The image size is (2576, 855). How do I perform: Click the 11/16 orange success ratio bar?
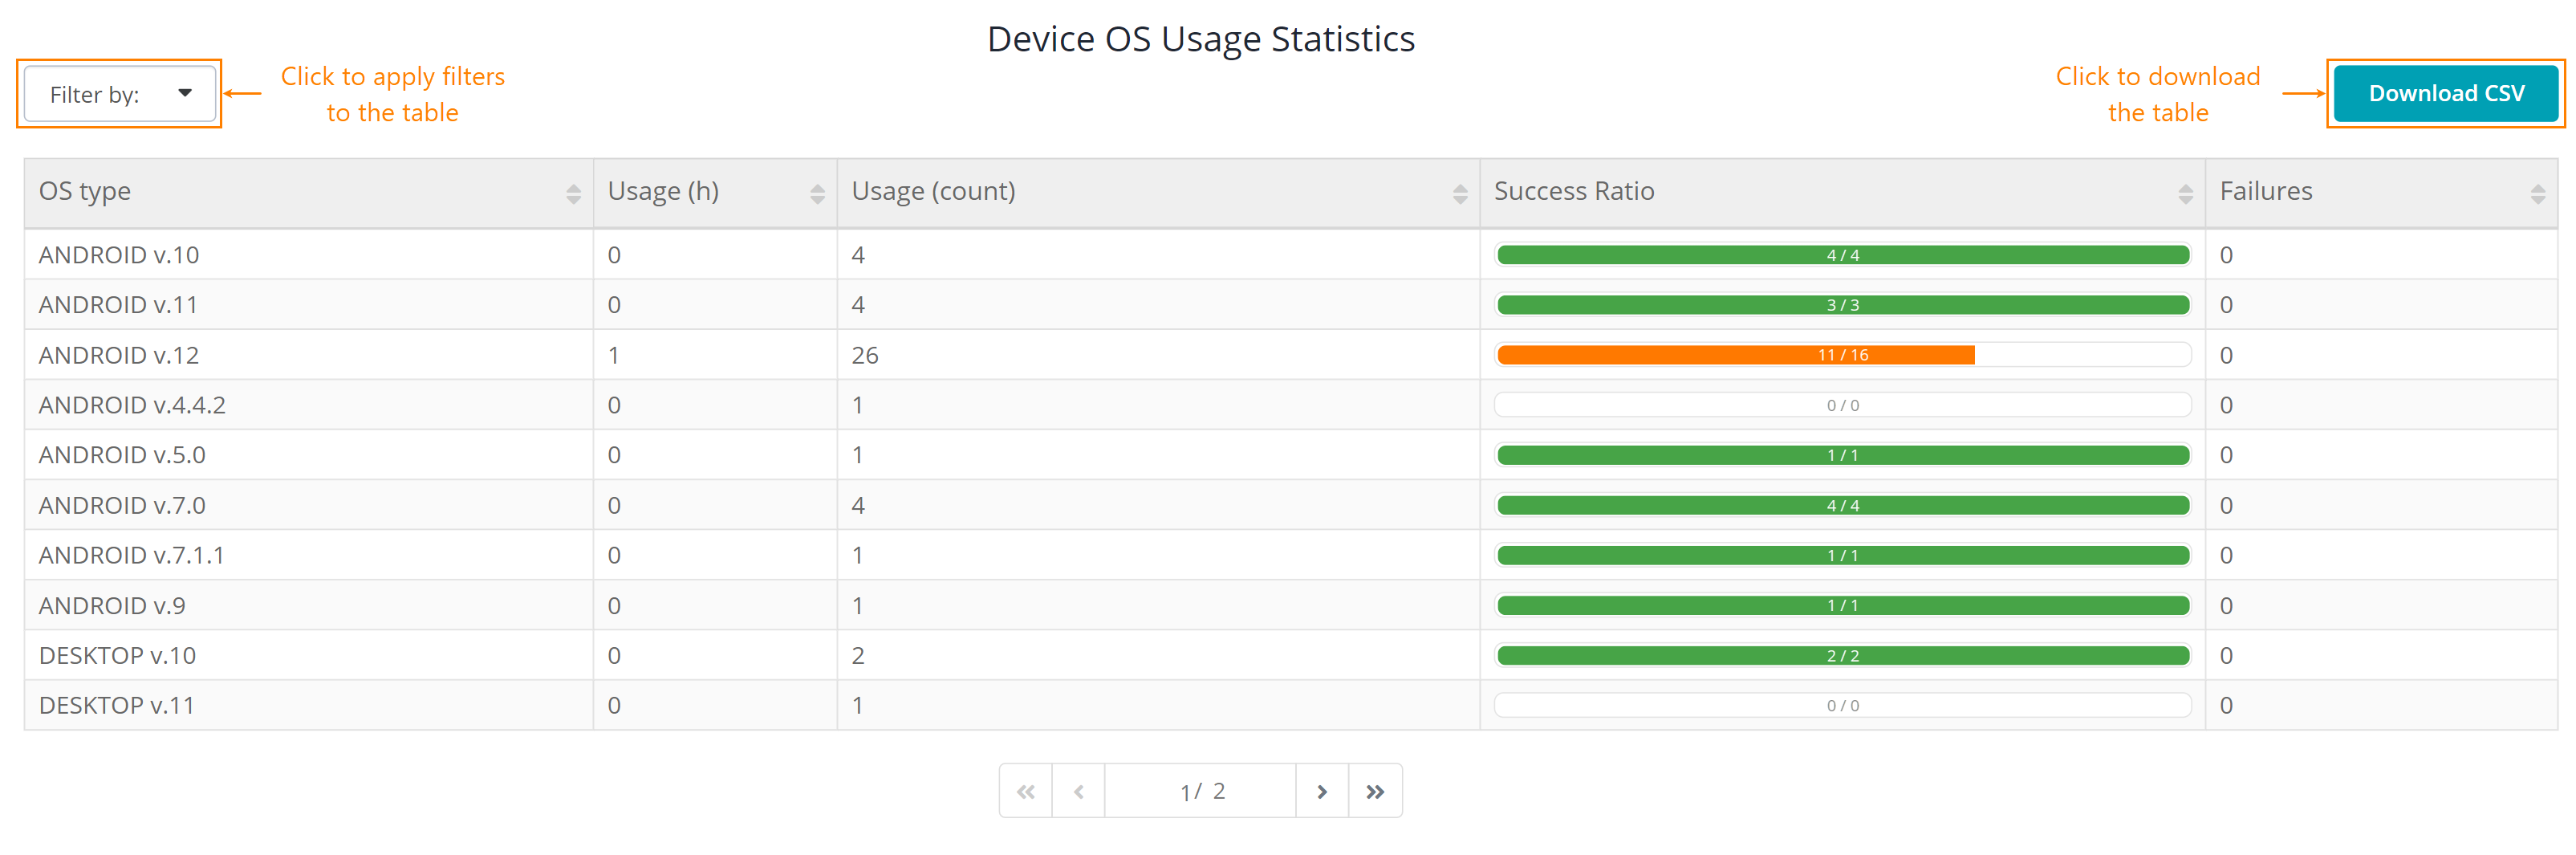[x=1735, y=354]
